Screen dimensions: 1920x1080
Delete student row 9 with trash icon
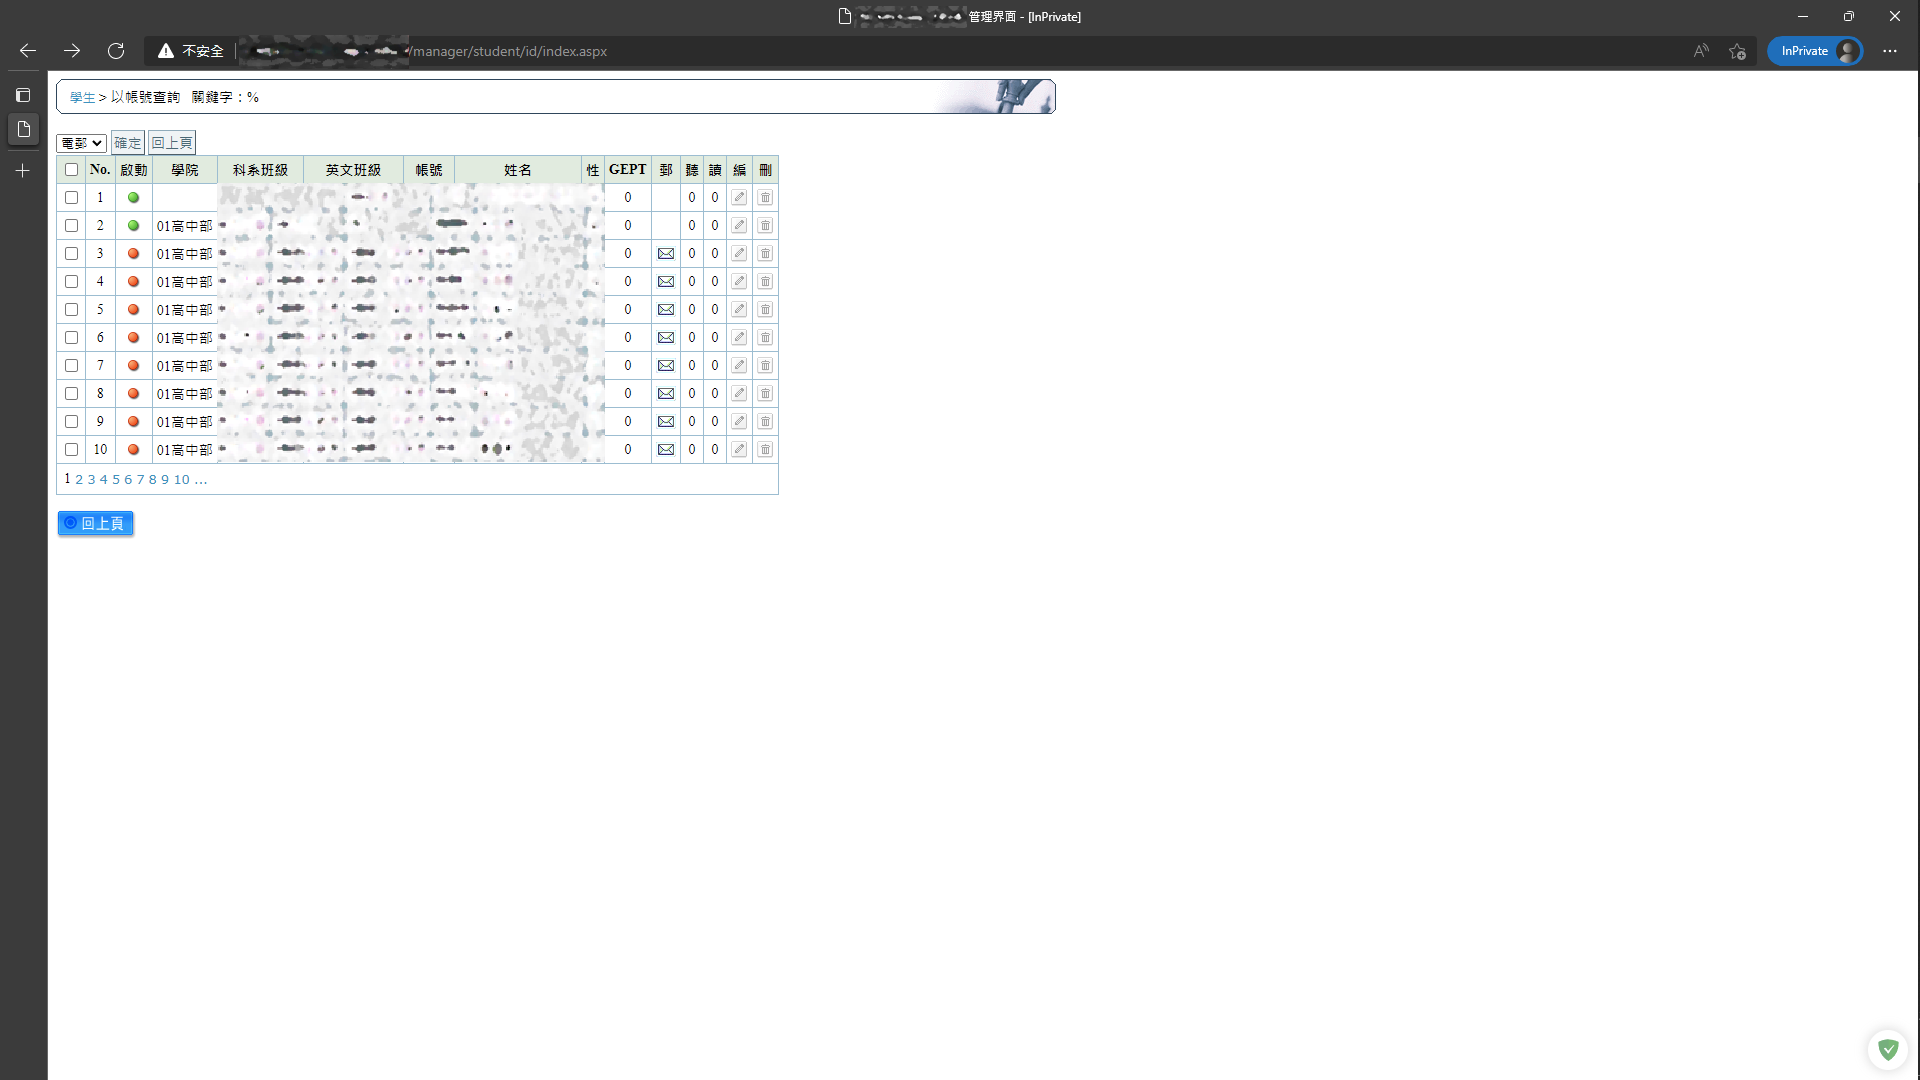click(765, 422)
